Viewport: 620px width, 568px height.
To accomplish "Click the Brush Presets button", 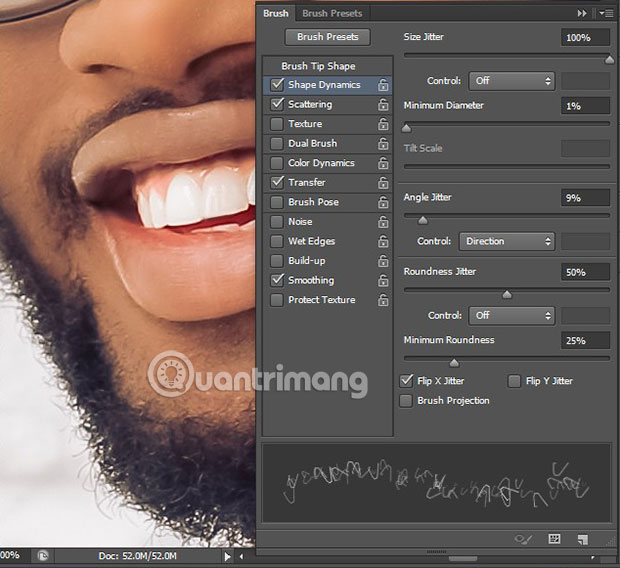I will click(x=327, y=37).
